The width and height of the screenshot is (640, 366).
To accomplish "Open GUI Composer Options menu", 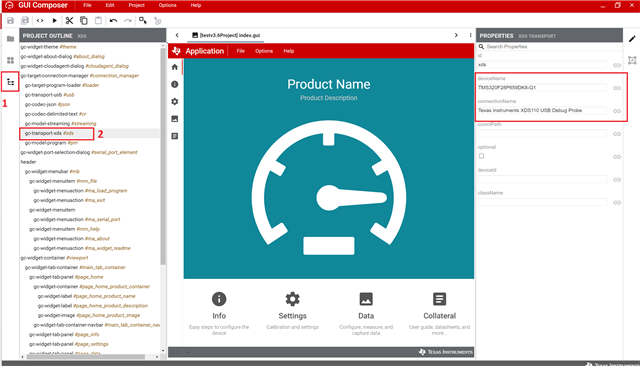I will 167,5.
